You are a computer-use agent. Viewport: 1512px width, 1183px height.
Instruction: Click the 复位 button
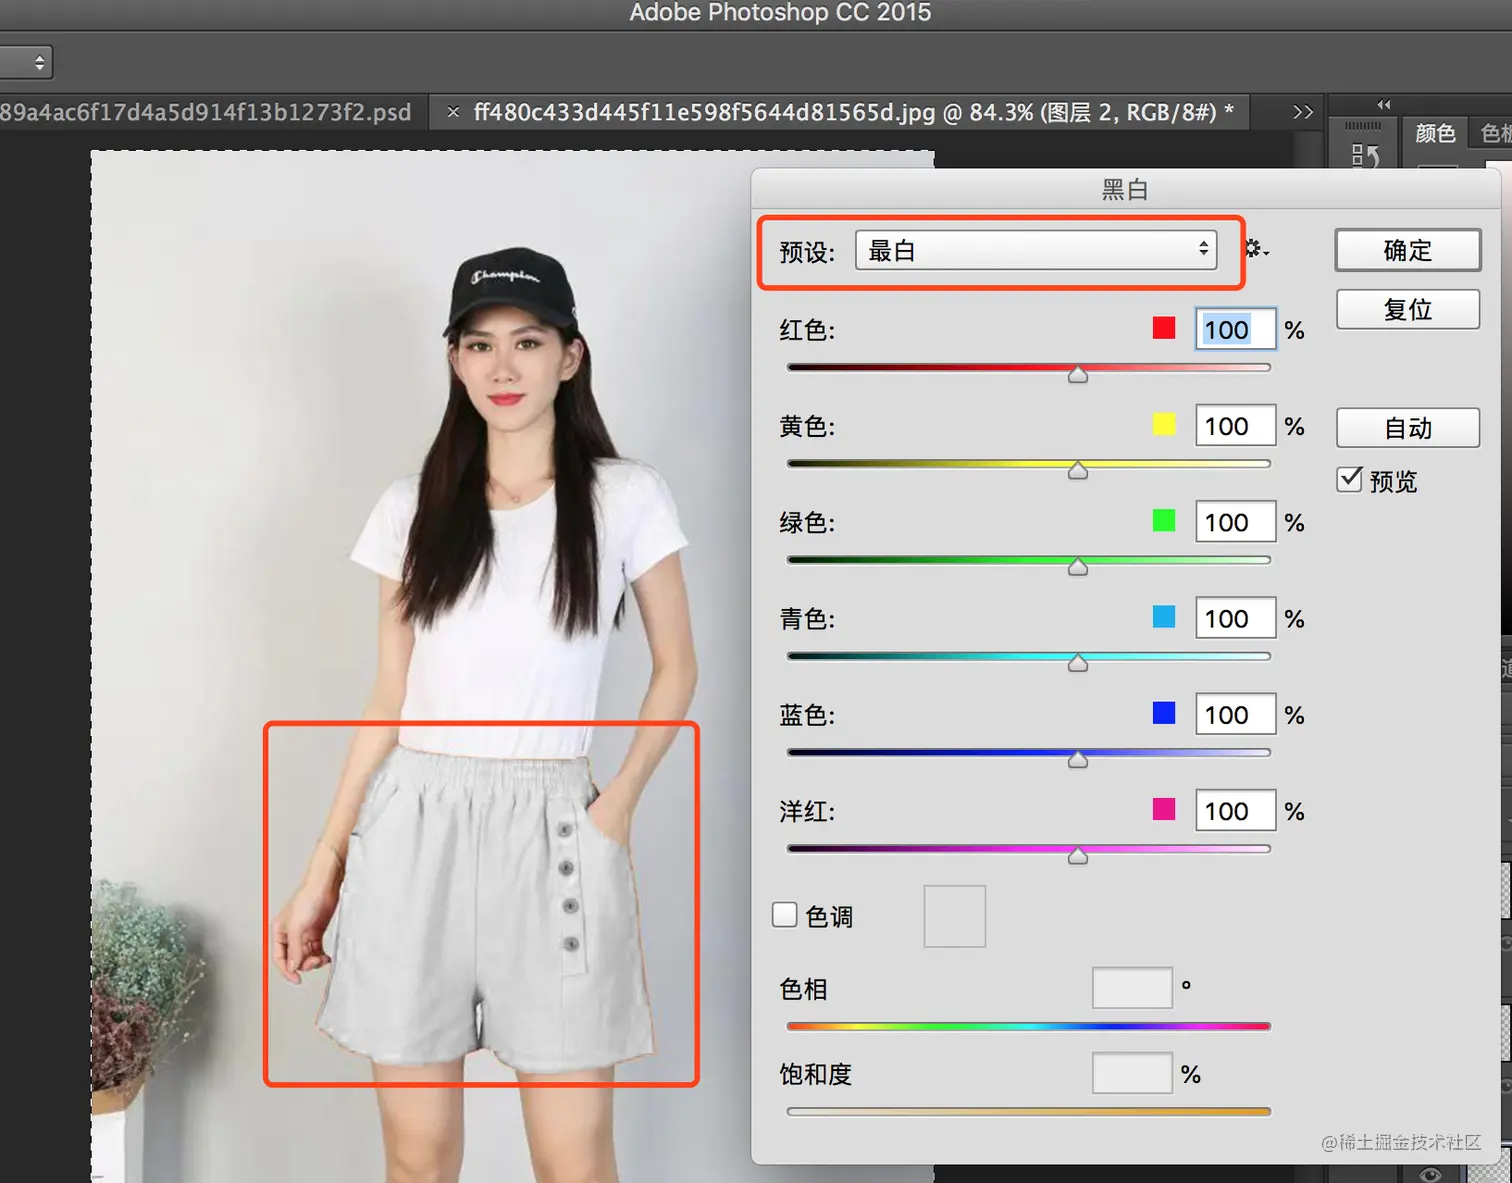point(1408,310)
